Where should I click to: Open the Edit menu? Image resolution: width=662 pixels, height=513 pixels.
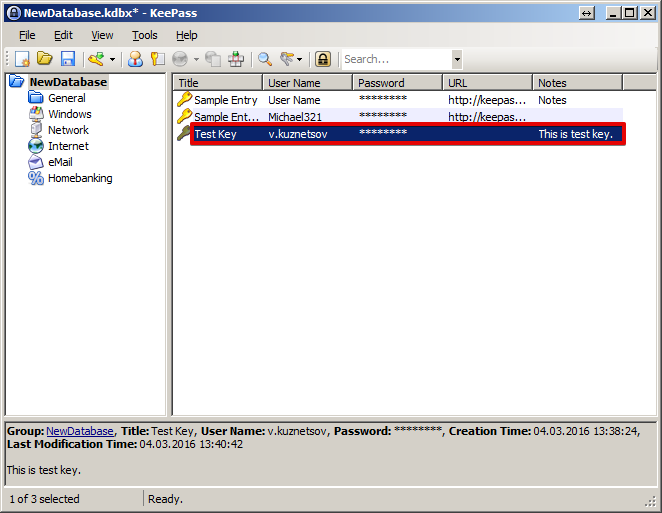click(63, 35)
